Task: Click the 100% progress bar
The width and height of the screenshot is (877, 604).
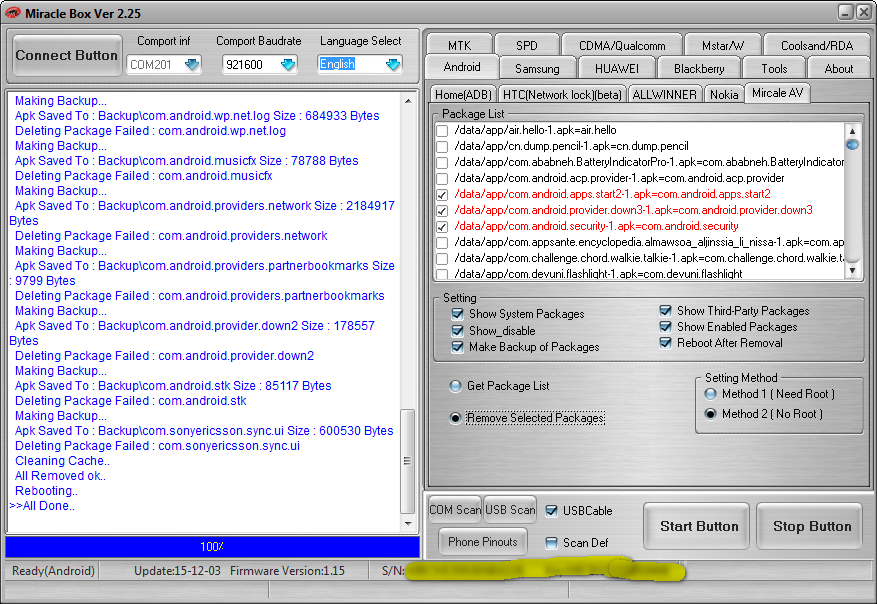Action: (213, 546)
